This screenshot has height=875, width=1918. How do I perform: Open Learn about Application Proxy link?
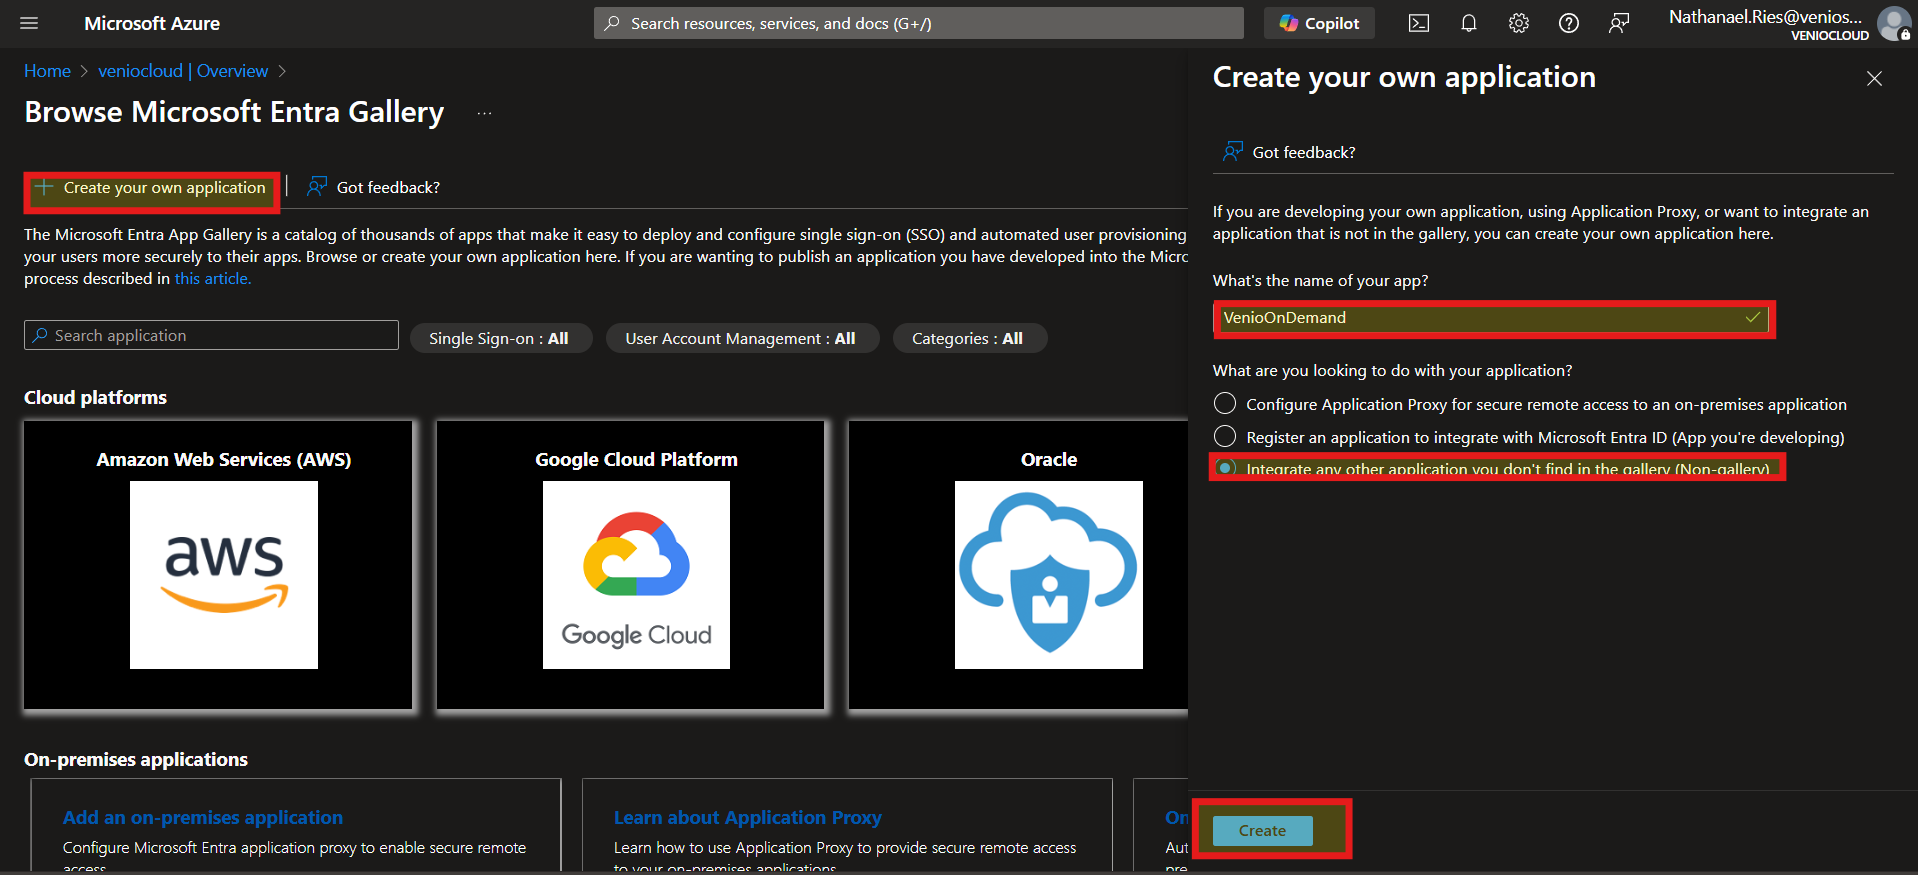click(x=748, y=817)
